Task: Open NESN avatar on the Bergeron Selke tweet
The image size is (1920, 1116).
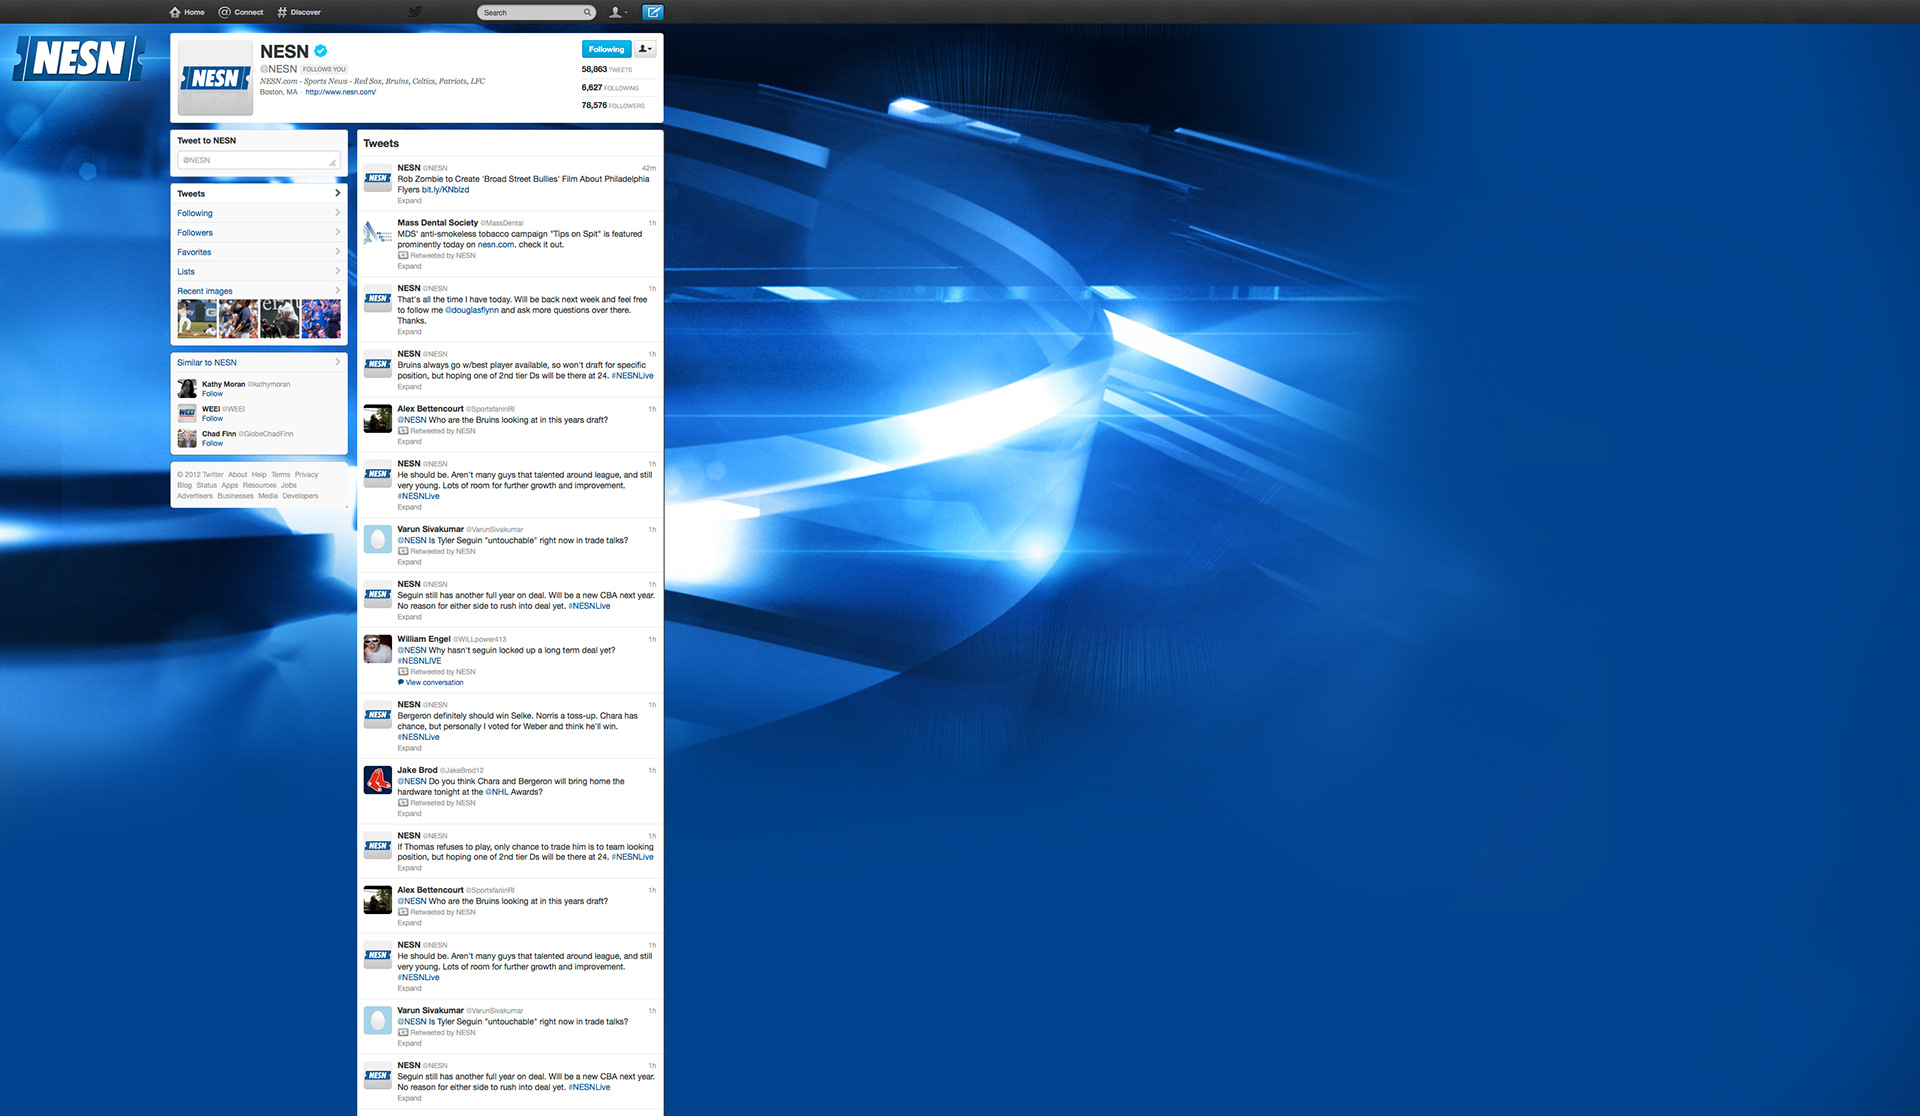Action: tap(377, 715)
